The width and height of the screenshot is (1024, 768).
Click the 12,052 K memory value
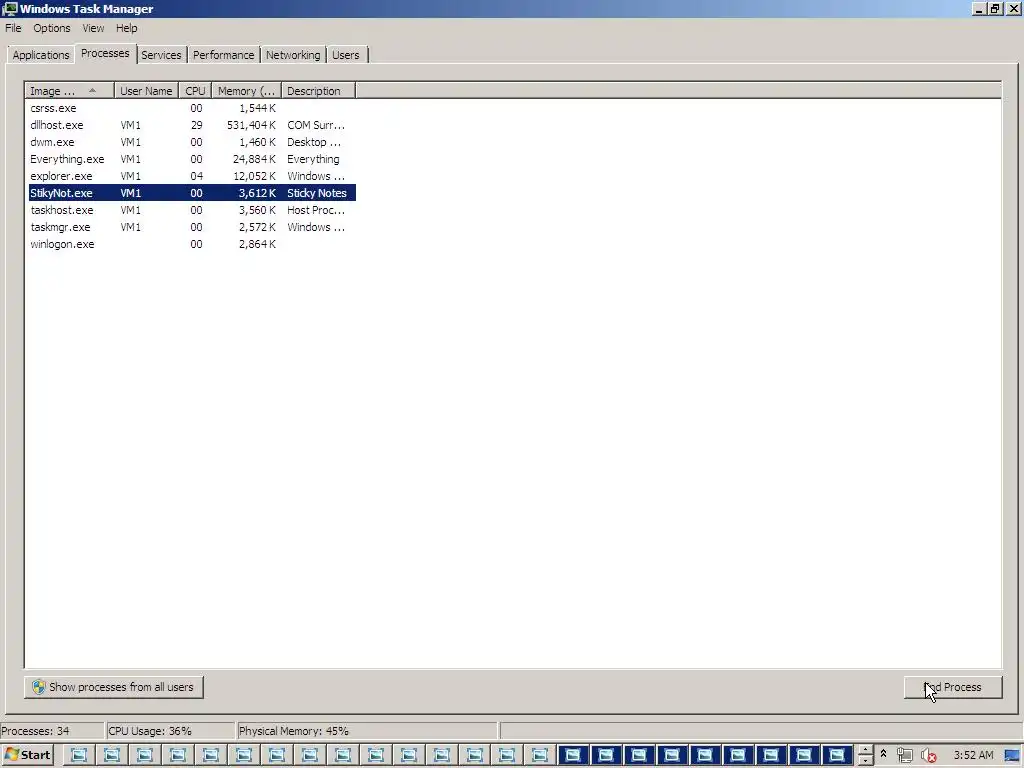pos(254,176)
